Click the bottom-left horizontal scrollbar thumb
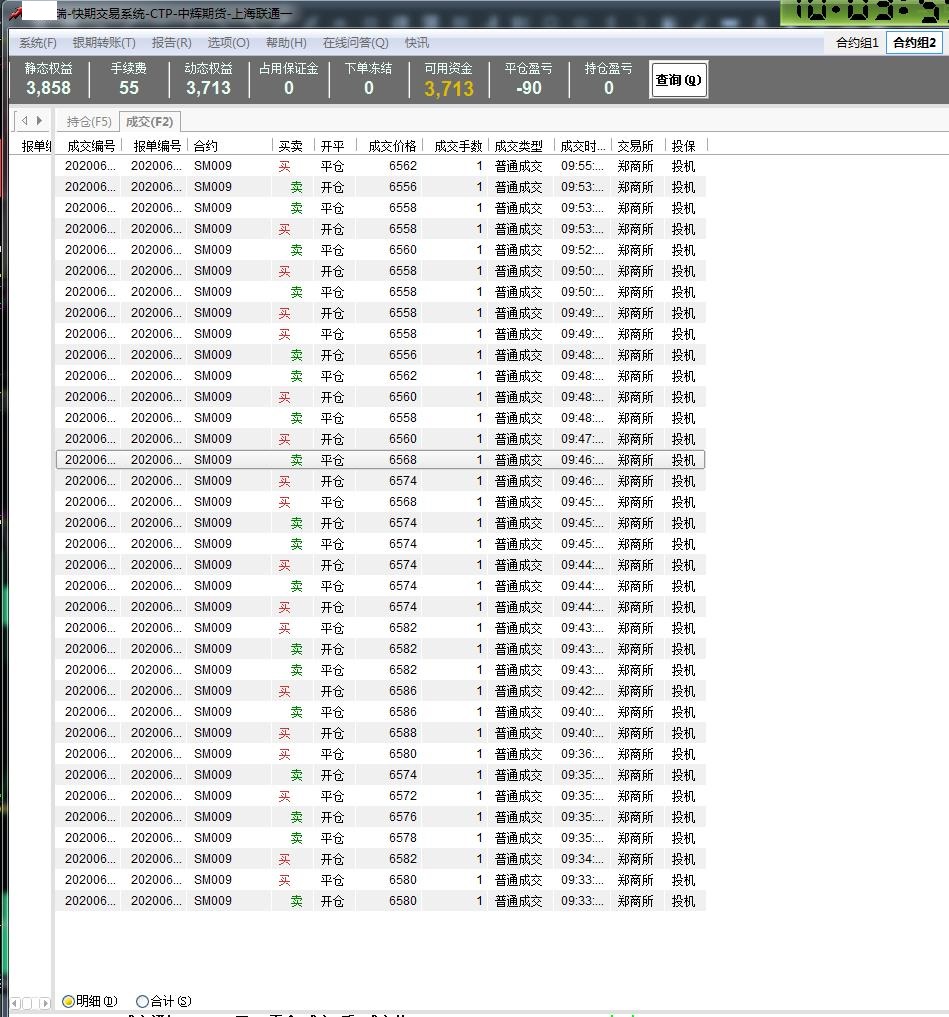The height and width of the screenshot is (1017, 949). click(29, 1003)
